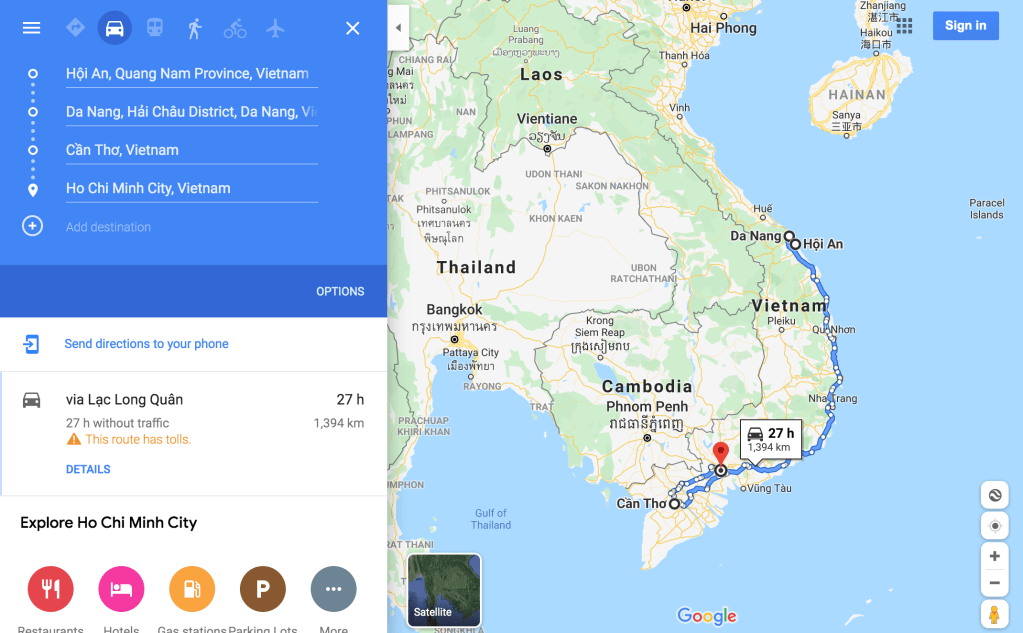The width and height of the screenshot is (1023, 633).
Task: Zoom in the map with plus
Action: click(x=994, y=556)
